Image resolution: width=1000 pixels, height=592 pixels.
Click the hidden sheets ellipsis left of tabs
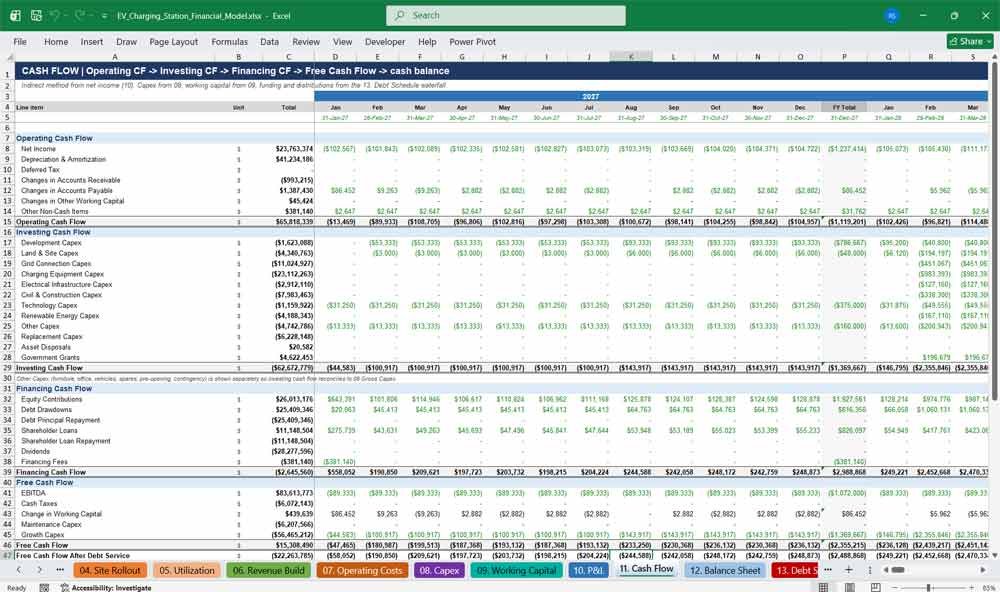coord(60,570)
